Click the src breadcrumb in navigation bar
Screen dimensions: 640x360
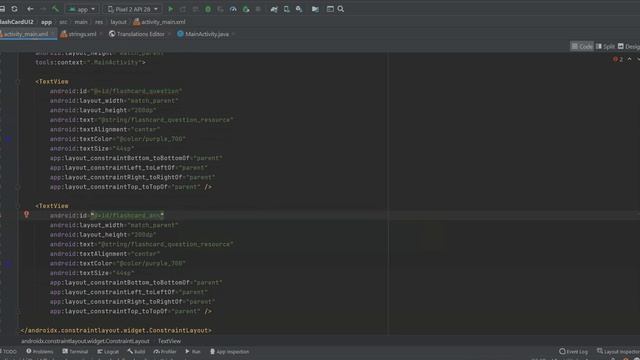(63, 22)
